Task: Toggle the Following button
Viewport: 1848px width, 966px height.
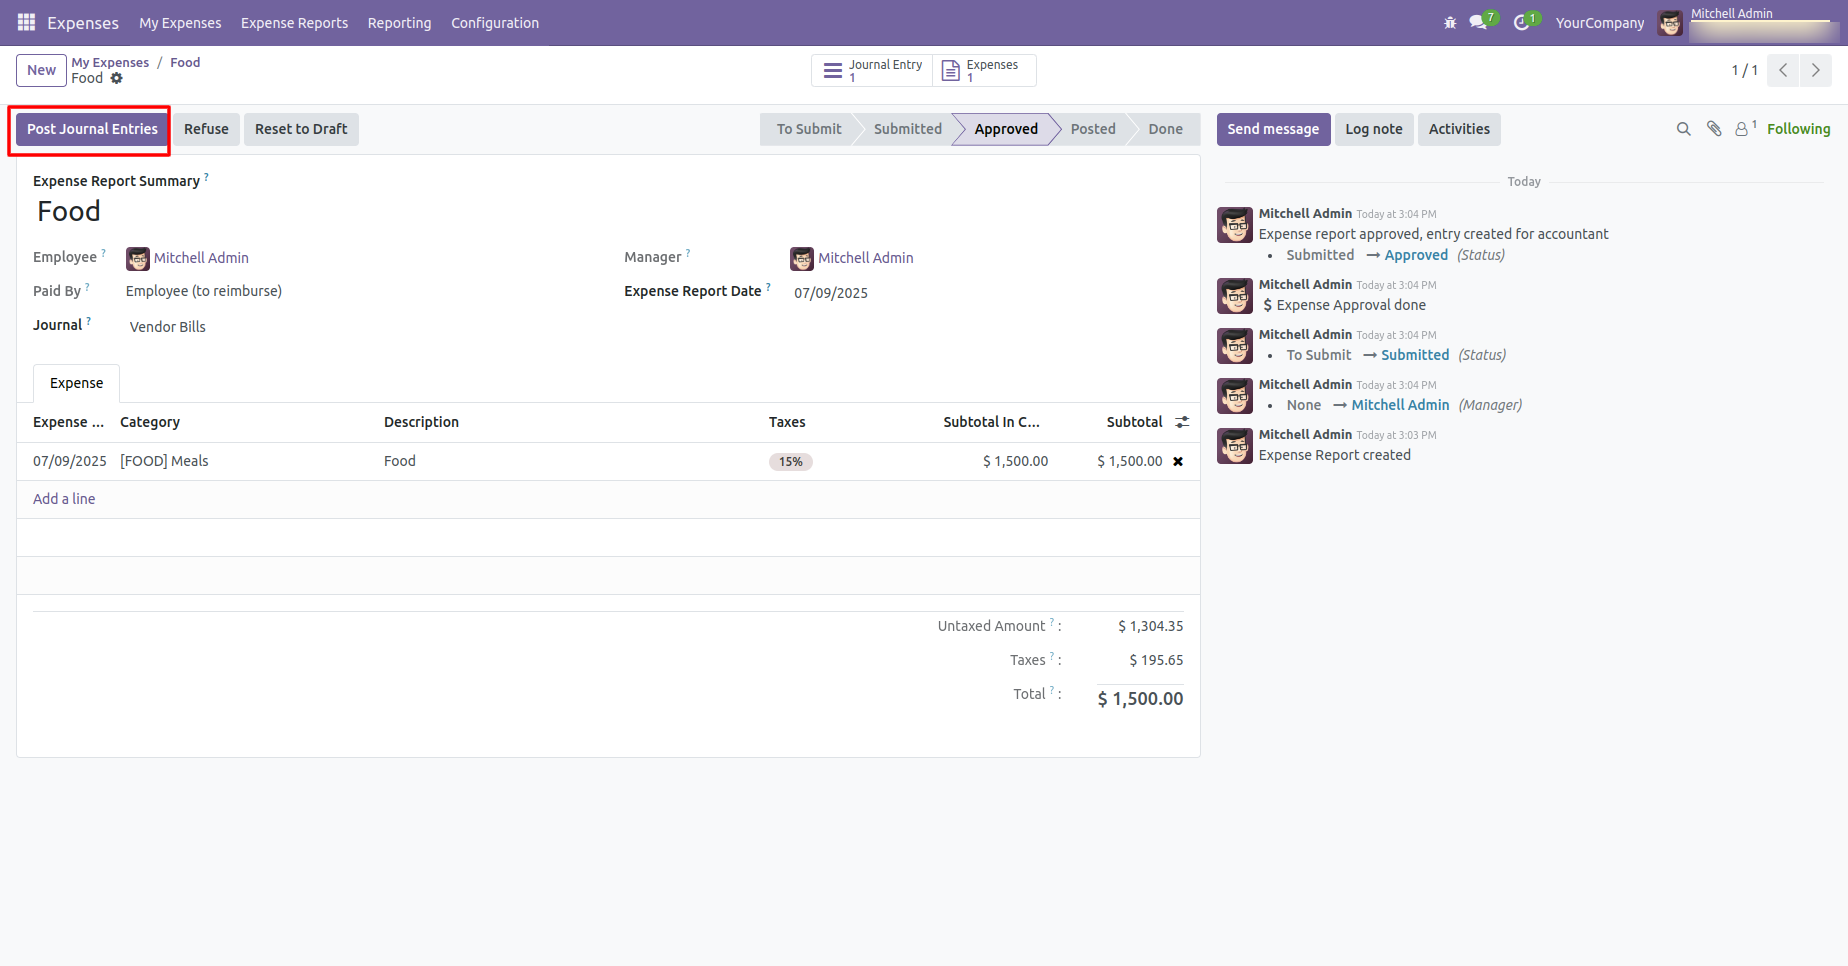Action: [1798, 129]
